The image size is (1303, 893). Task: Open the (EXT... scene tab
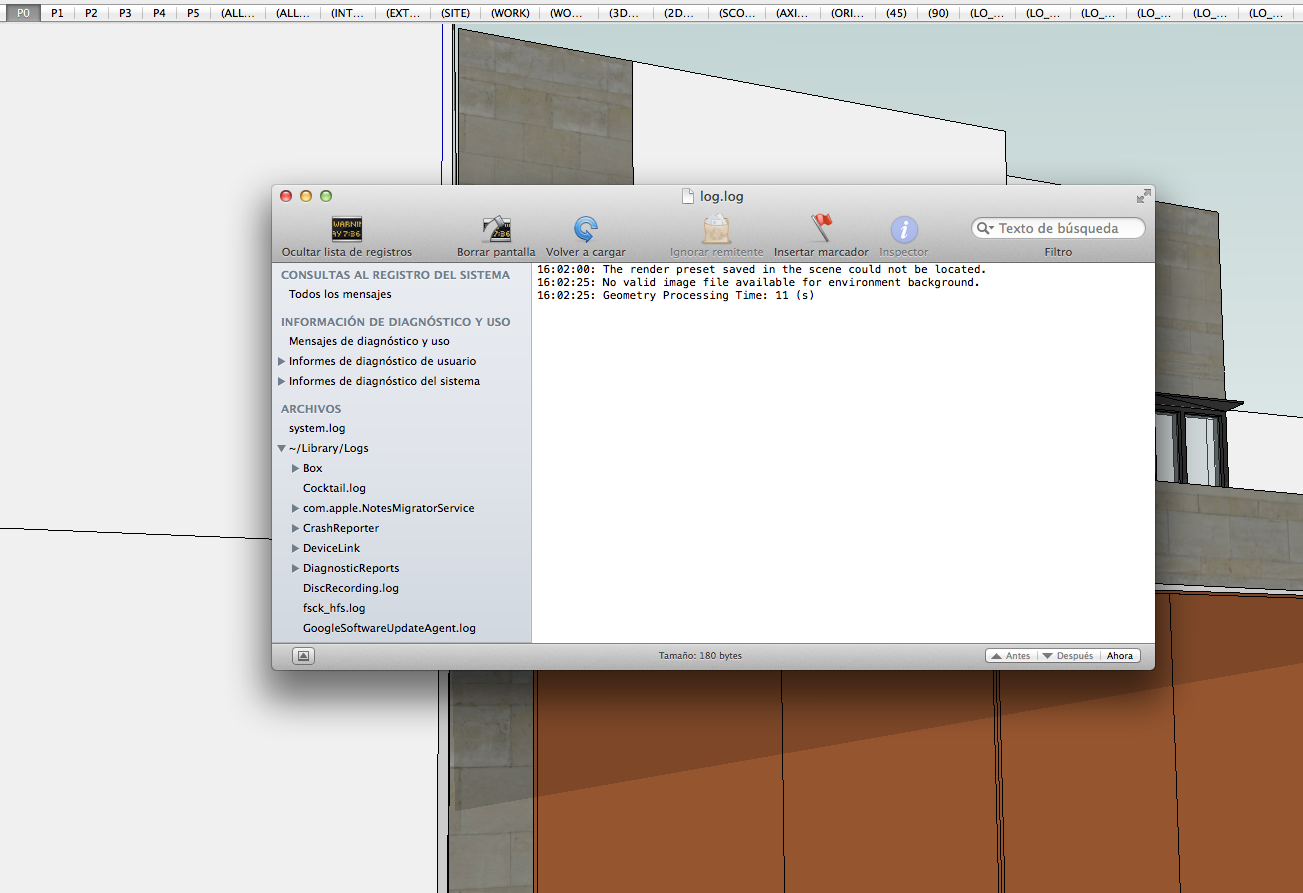402,13
